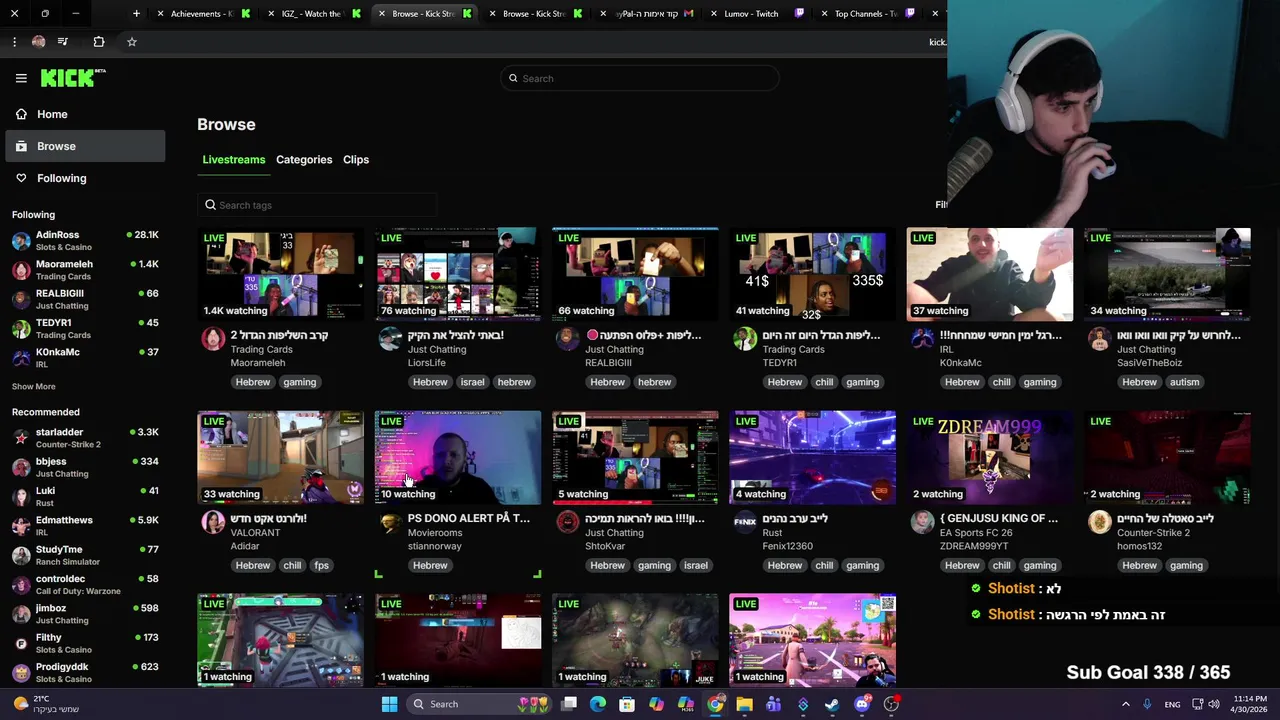Bookmark this page with the star icon

pos(131,41)
